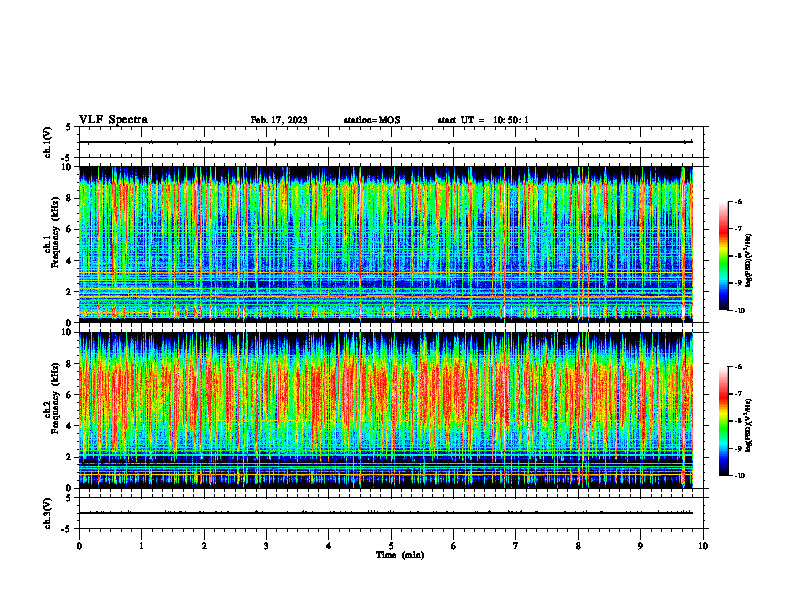This screenshot has height=612, width=792.
Task: Click inside the ch.2 spectrogram panel
Action: [386, 410]
